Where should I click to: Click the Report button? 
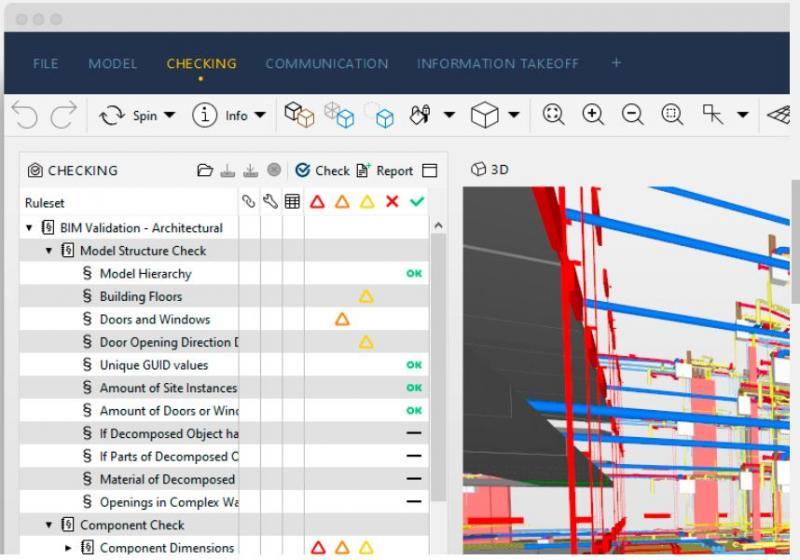(x=385, y=170)
